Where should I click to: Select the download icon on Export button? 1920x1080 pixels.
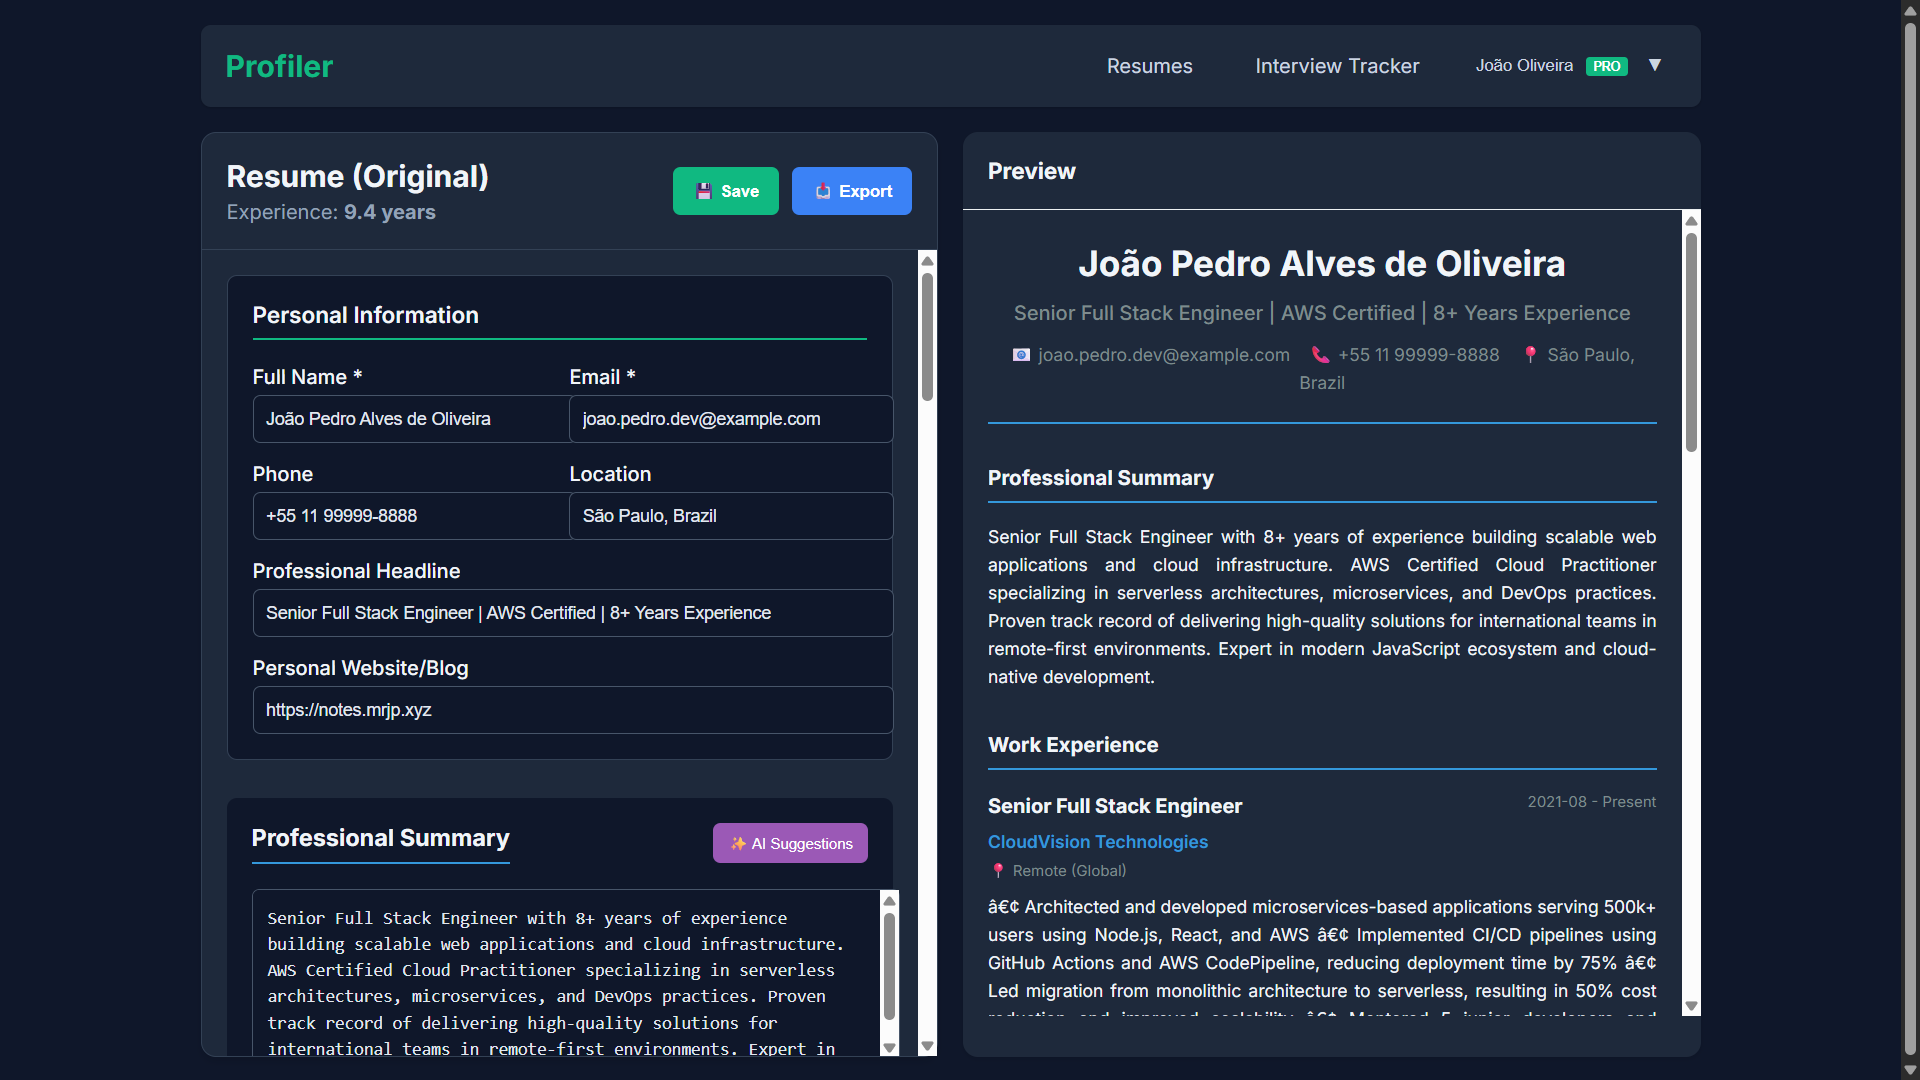pyautogui.click(x=823, y=191)
